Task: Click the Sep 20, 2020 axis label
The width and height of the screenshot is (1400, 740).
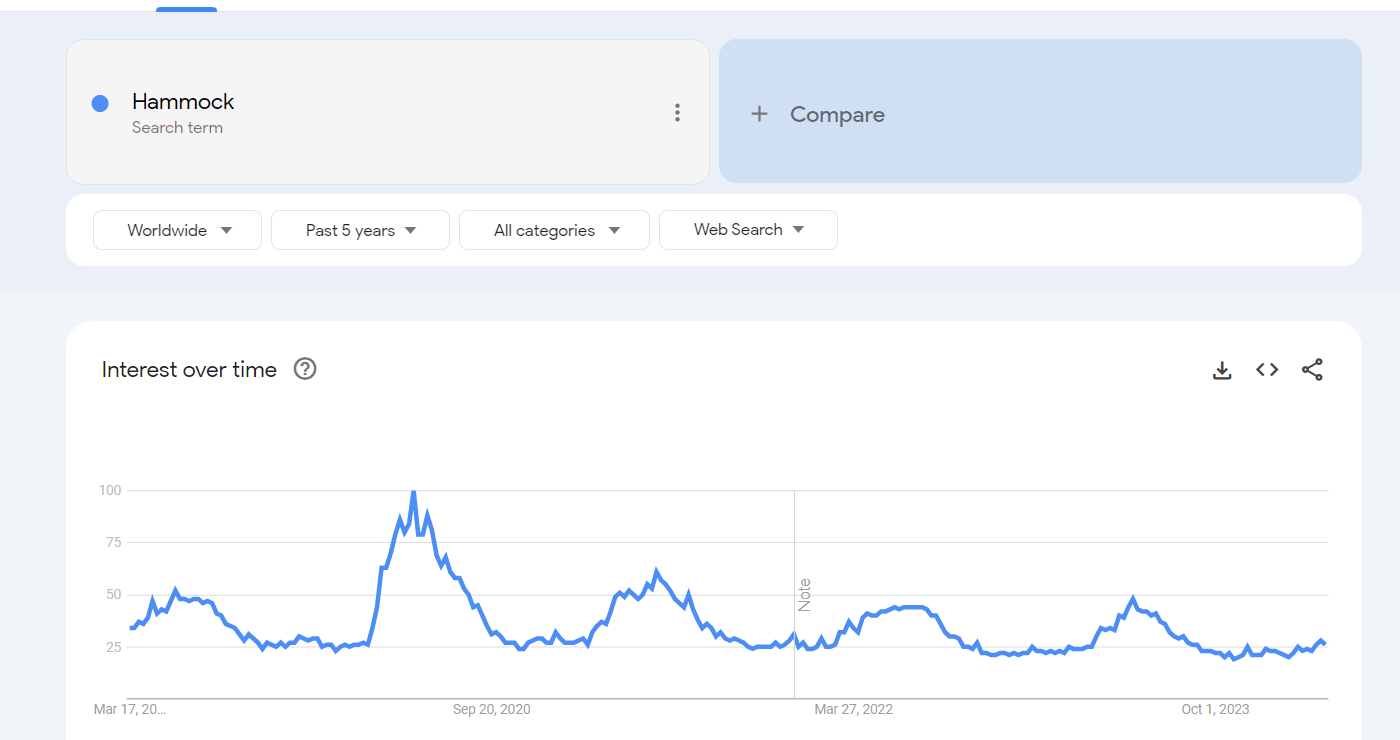Action: [491, 709]
